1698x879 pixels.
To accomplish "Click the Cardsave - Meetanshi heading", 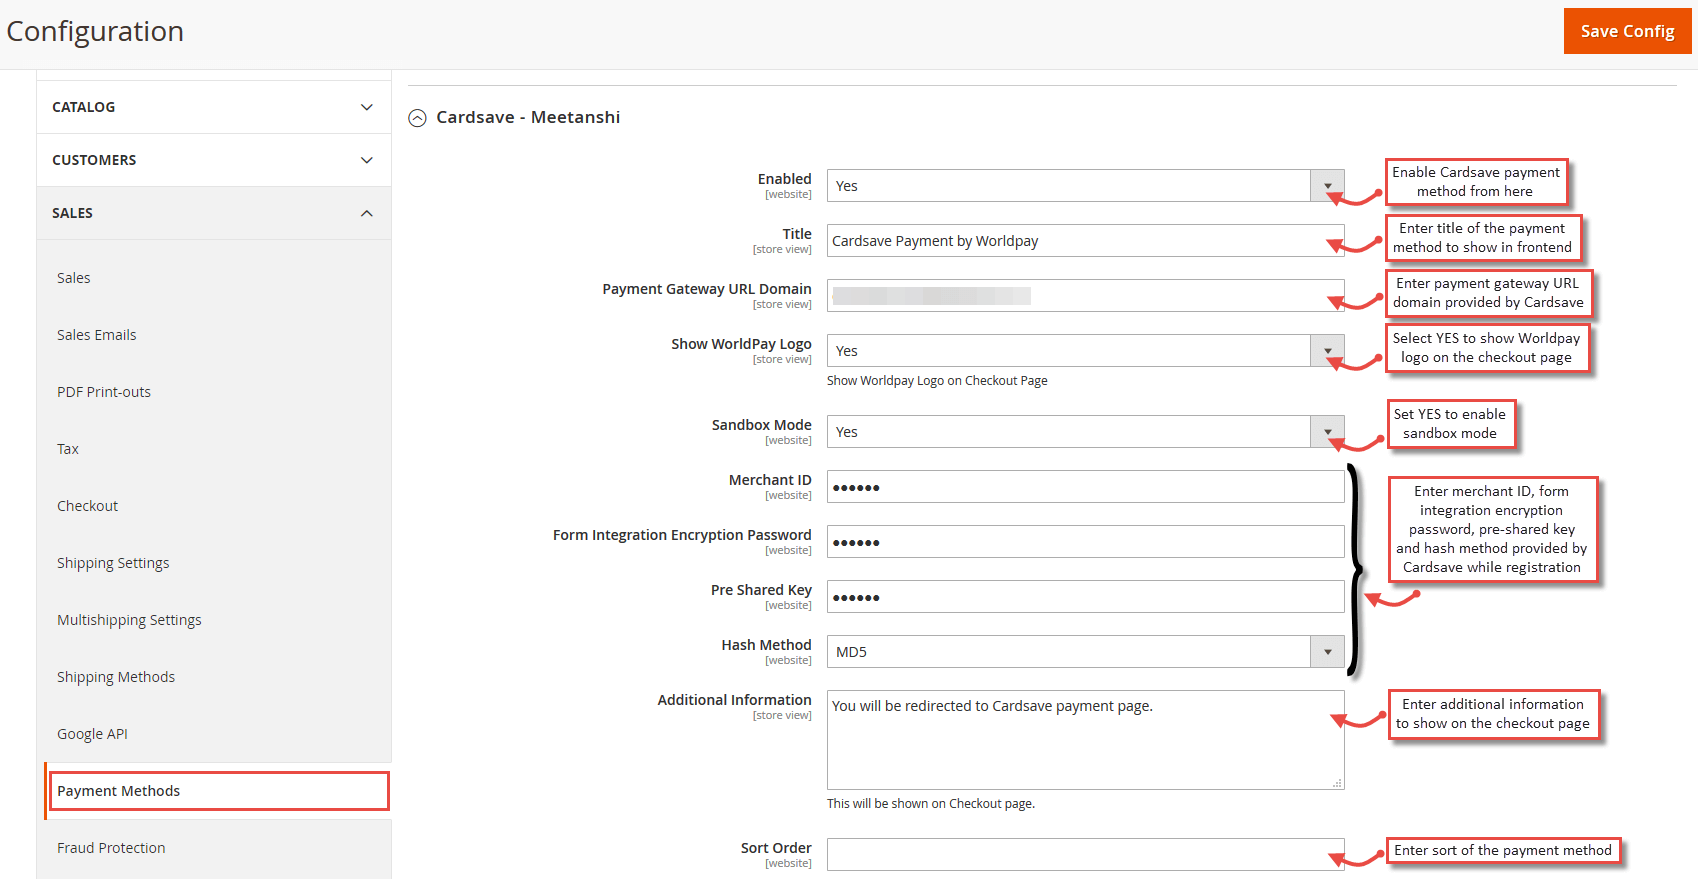I will click(528, 117).
